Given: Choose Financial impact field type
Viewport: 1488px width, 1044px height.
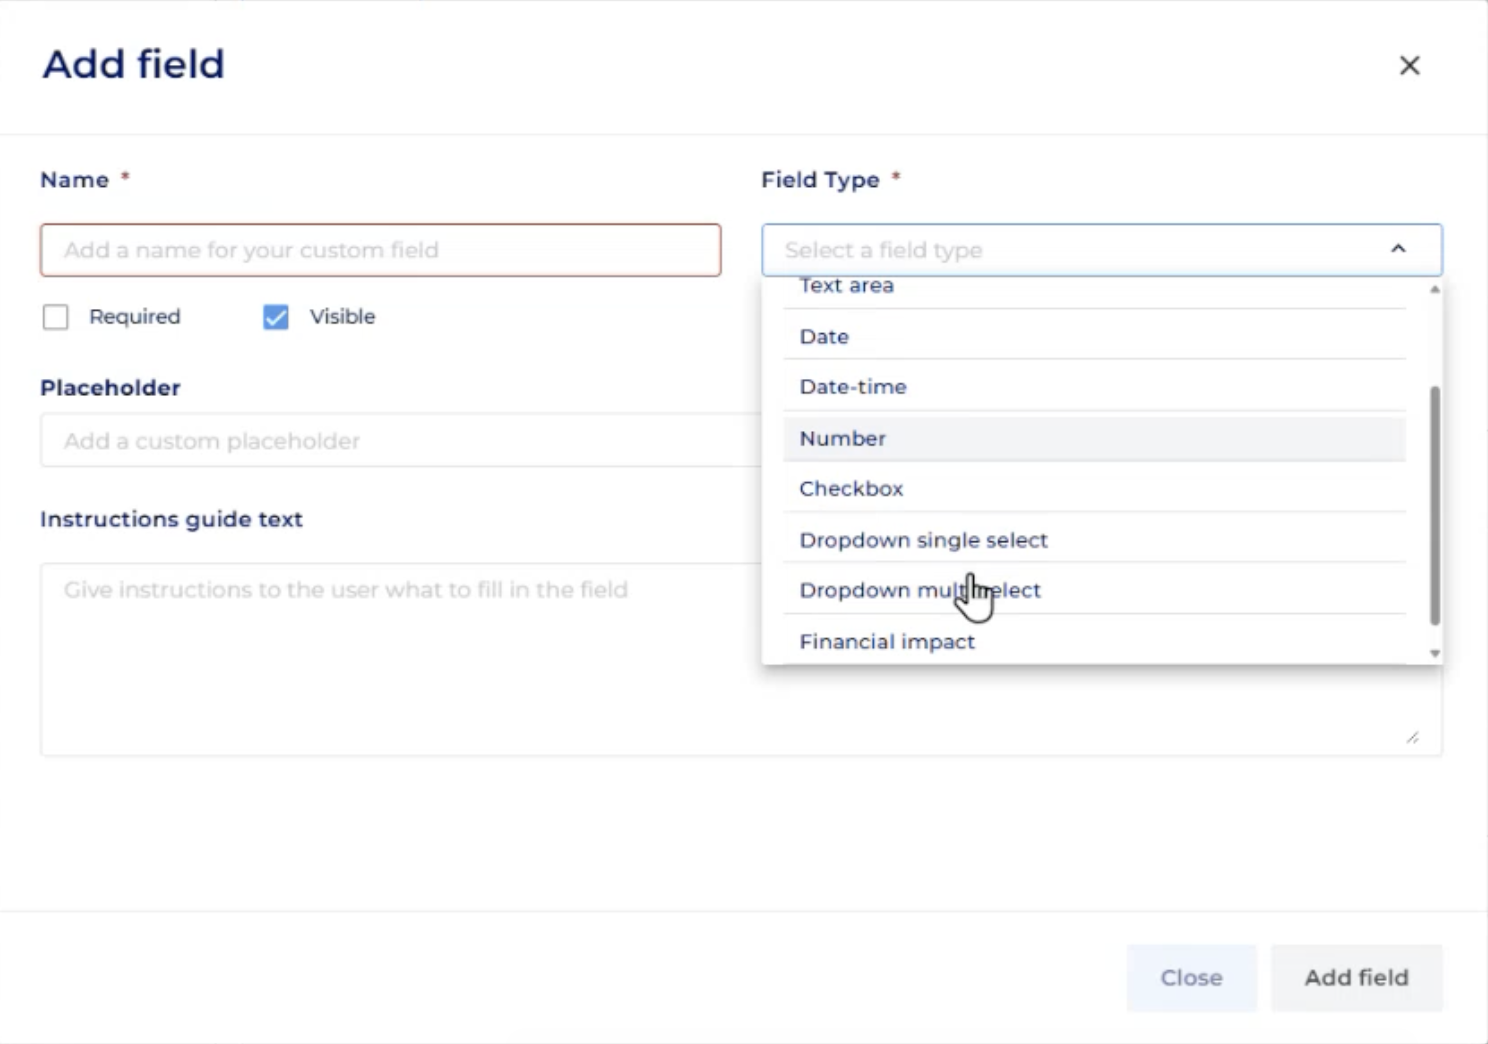Looking at the screenshot, I should pos(887,642).
